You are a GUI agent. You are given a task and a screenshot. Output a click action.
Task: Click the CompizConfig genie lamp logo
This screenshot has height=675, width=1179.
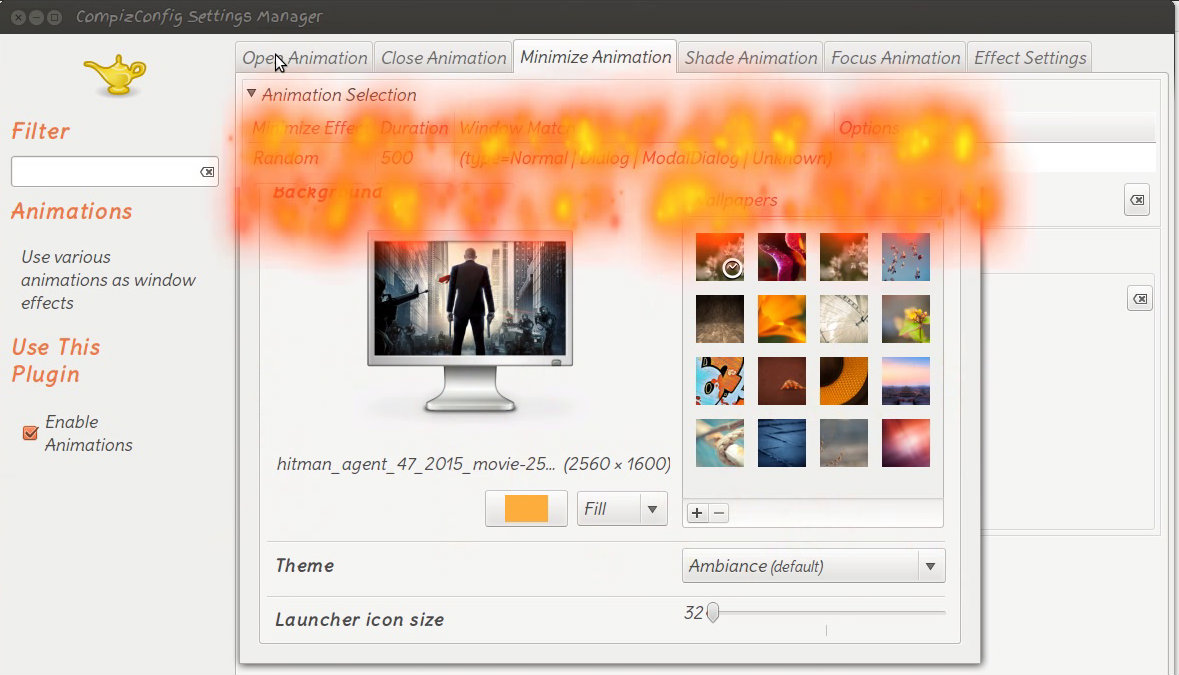(113, 72)
